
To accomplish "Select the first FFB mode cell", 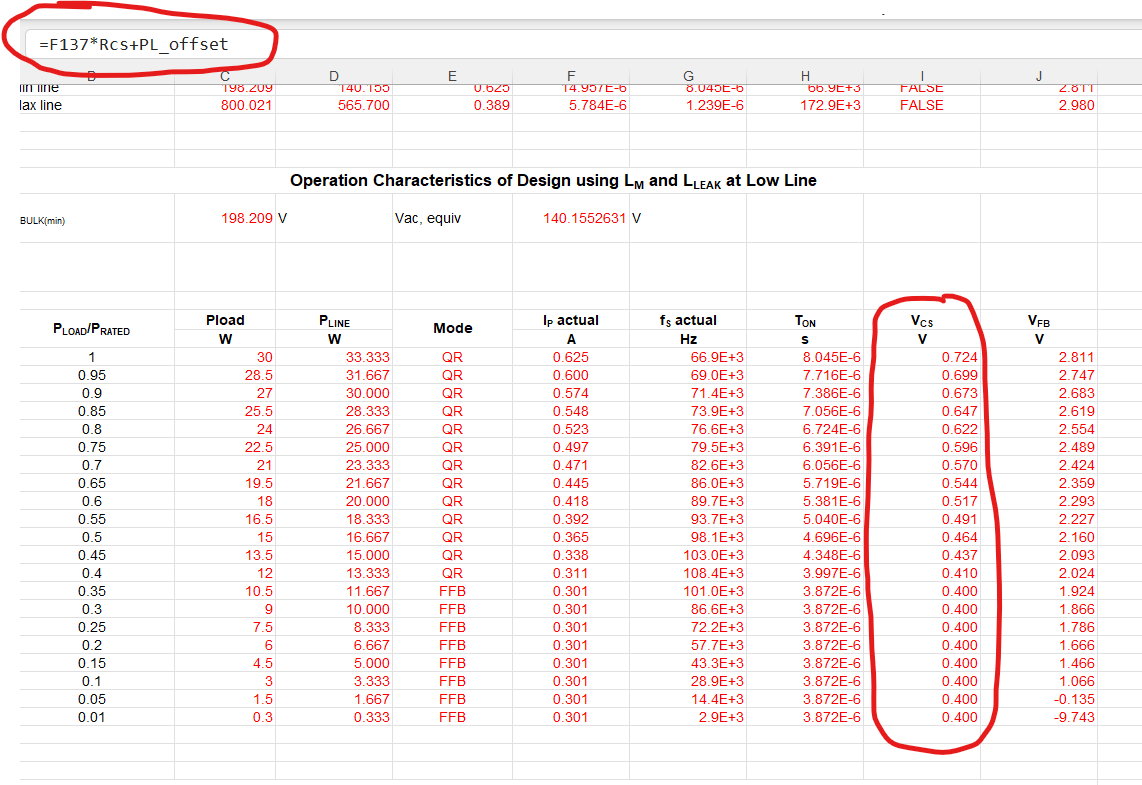I will click(452, 591).
